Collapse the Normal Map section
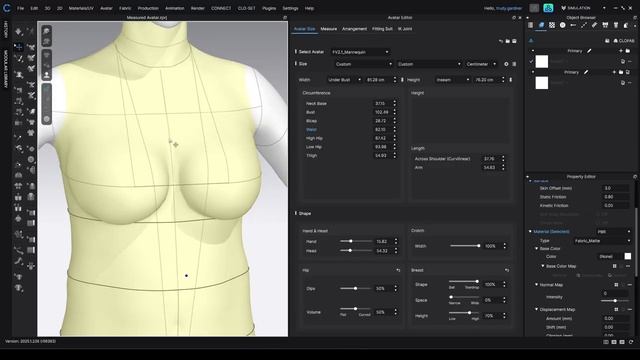The image size is (640, 360). (x=536, y=285)
